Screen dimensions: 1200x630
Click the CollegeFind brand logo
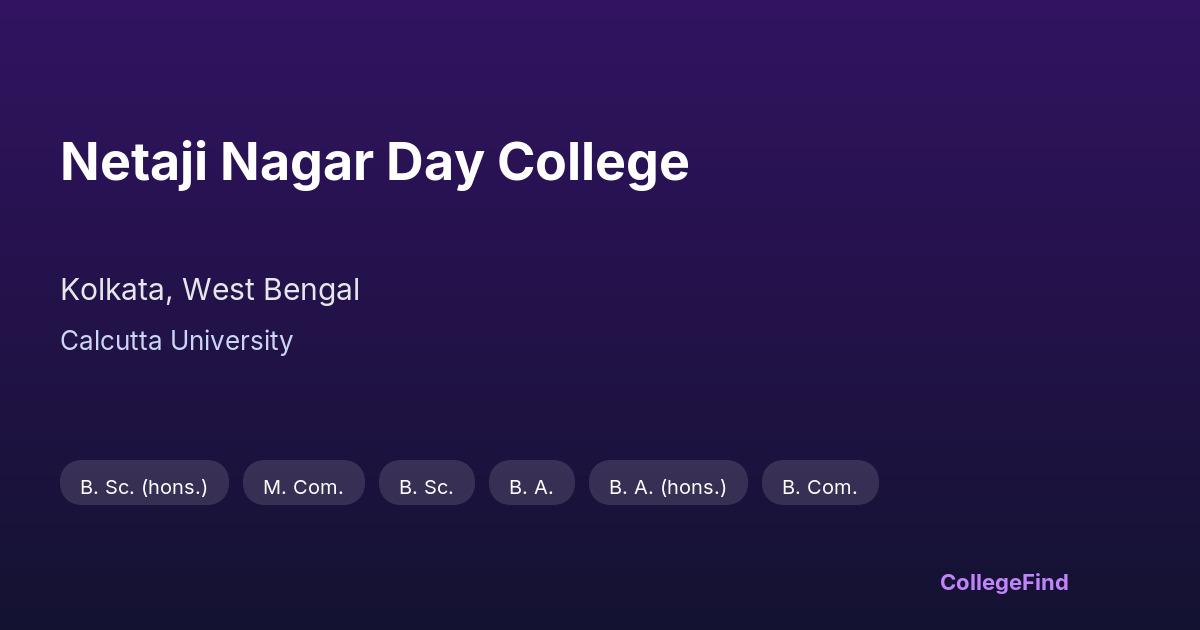pos(1003,582)
